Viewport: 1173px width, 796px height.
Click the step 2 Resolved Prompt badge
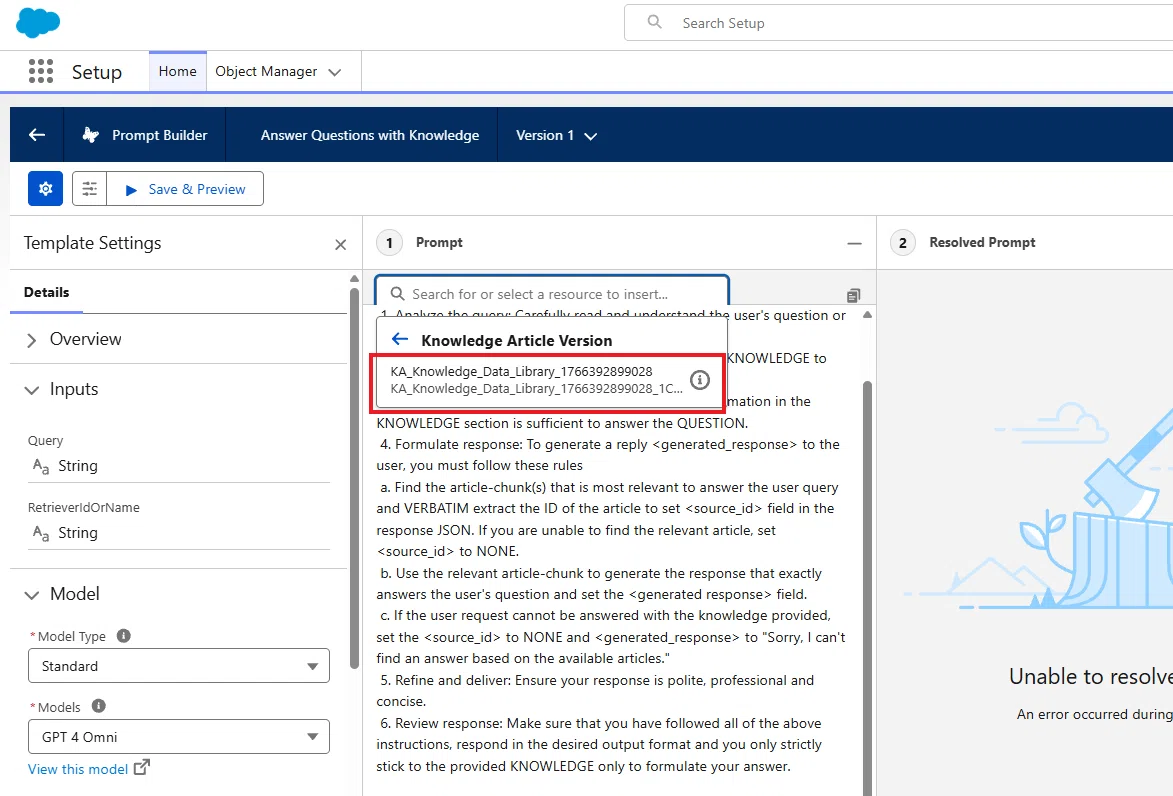(x=903, y=242)
